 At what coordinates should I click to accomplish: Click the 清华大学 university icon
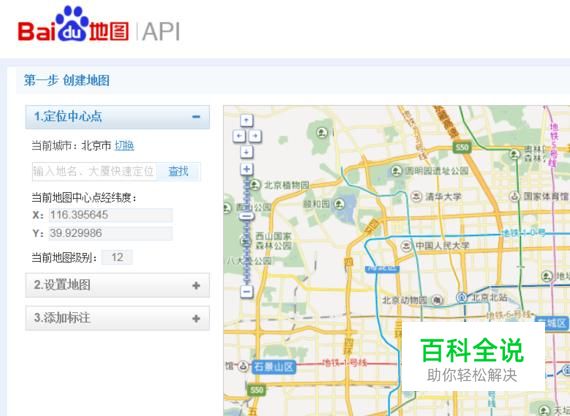click(416, 196)
